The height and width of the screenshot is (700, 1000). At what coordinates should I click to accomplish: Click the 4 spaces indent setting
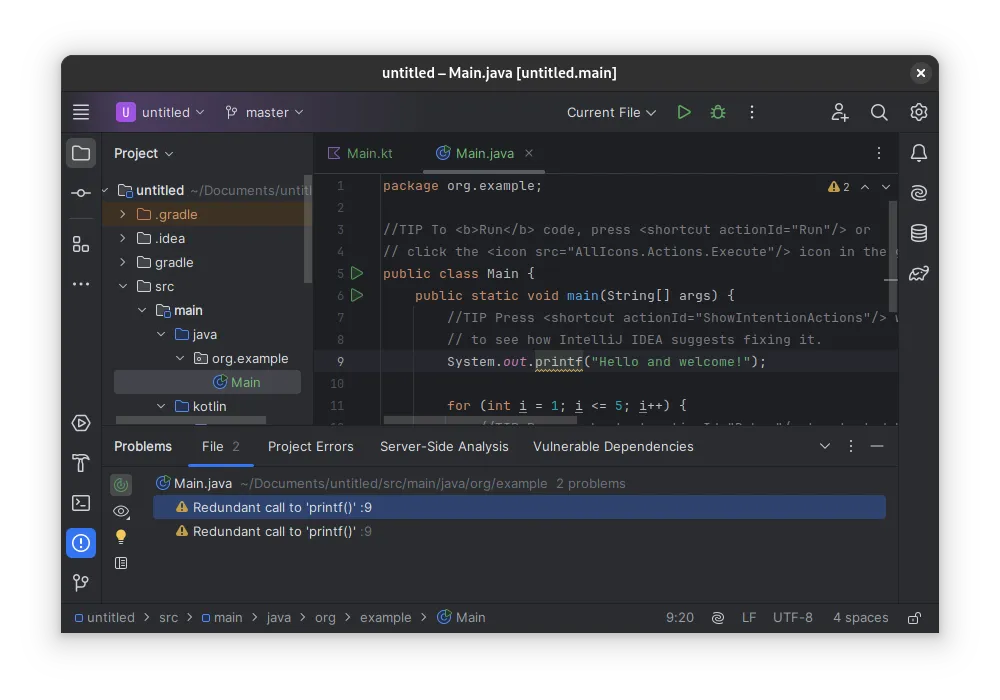point(860,618)
